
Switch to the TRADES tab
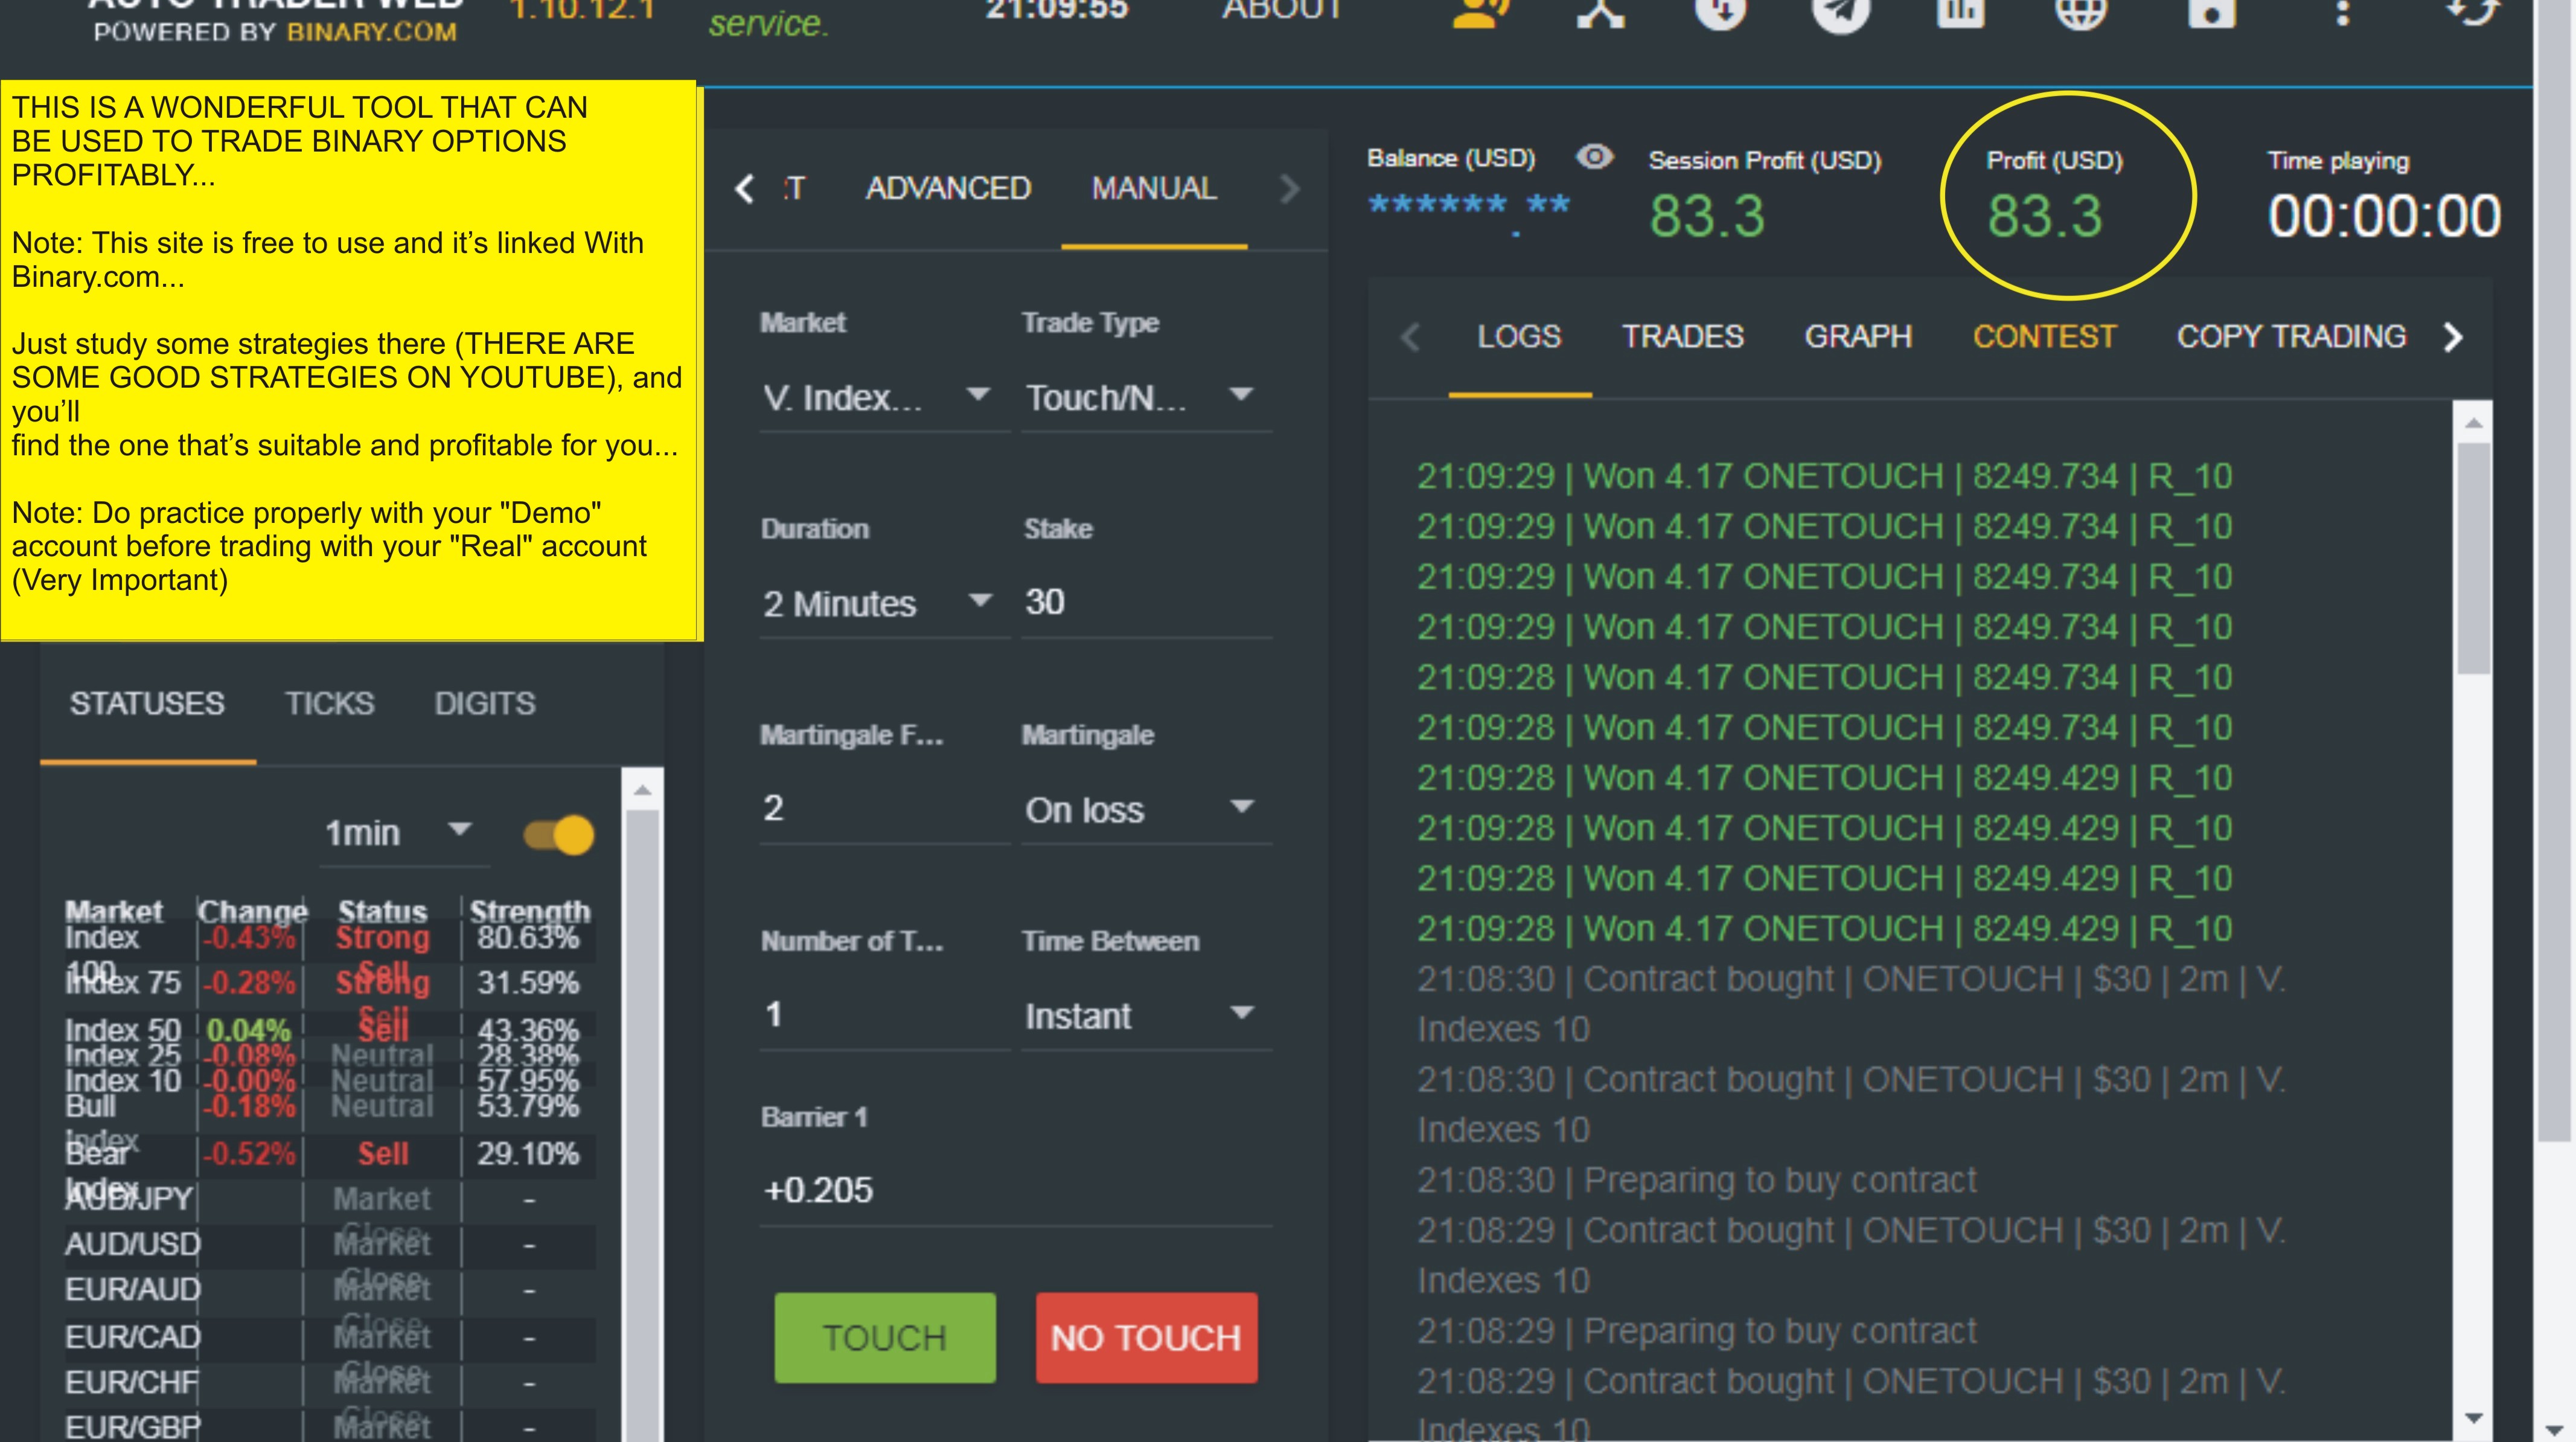[x=1682, y=337]
